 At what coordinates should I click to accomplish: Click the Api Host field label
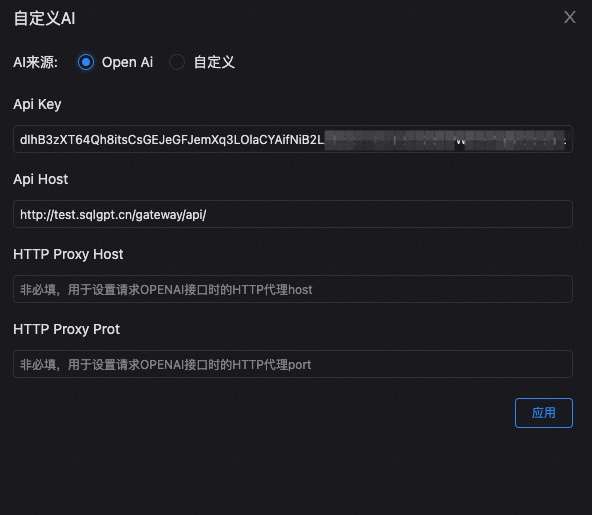pos(40,179)
